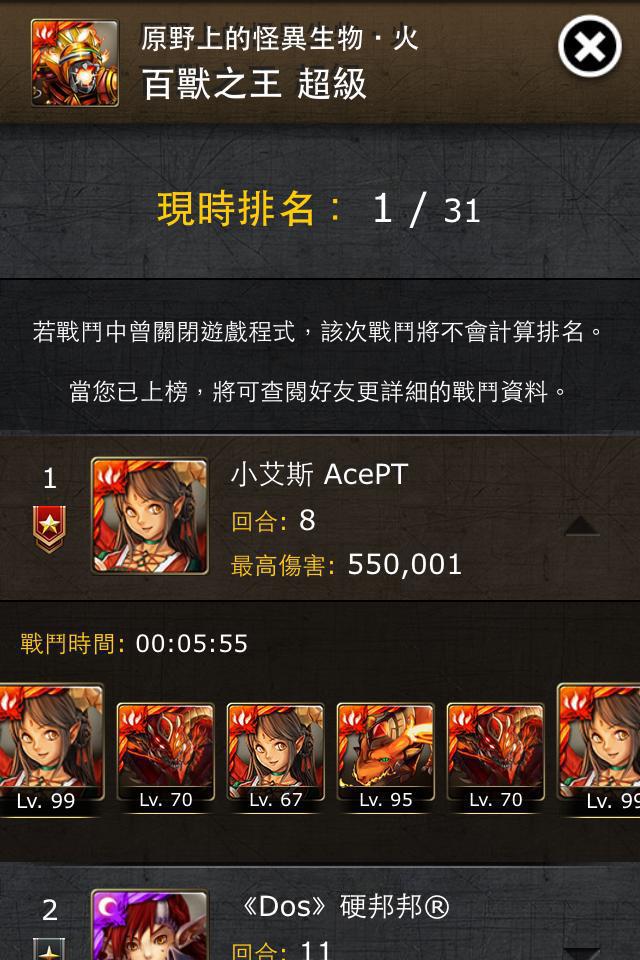Tap the stage title 百獸之王 超級
The width and height of the screenshot is (640, 960).
coord(254,84)
